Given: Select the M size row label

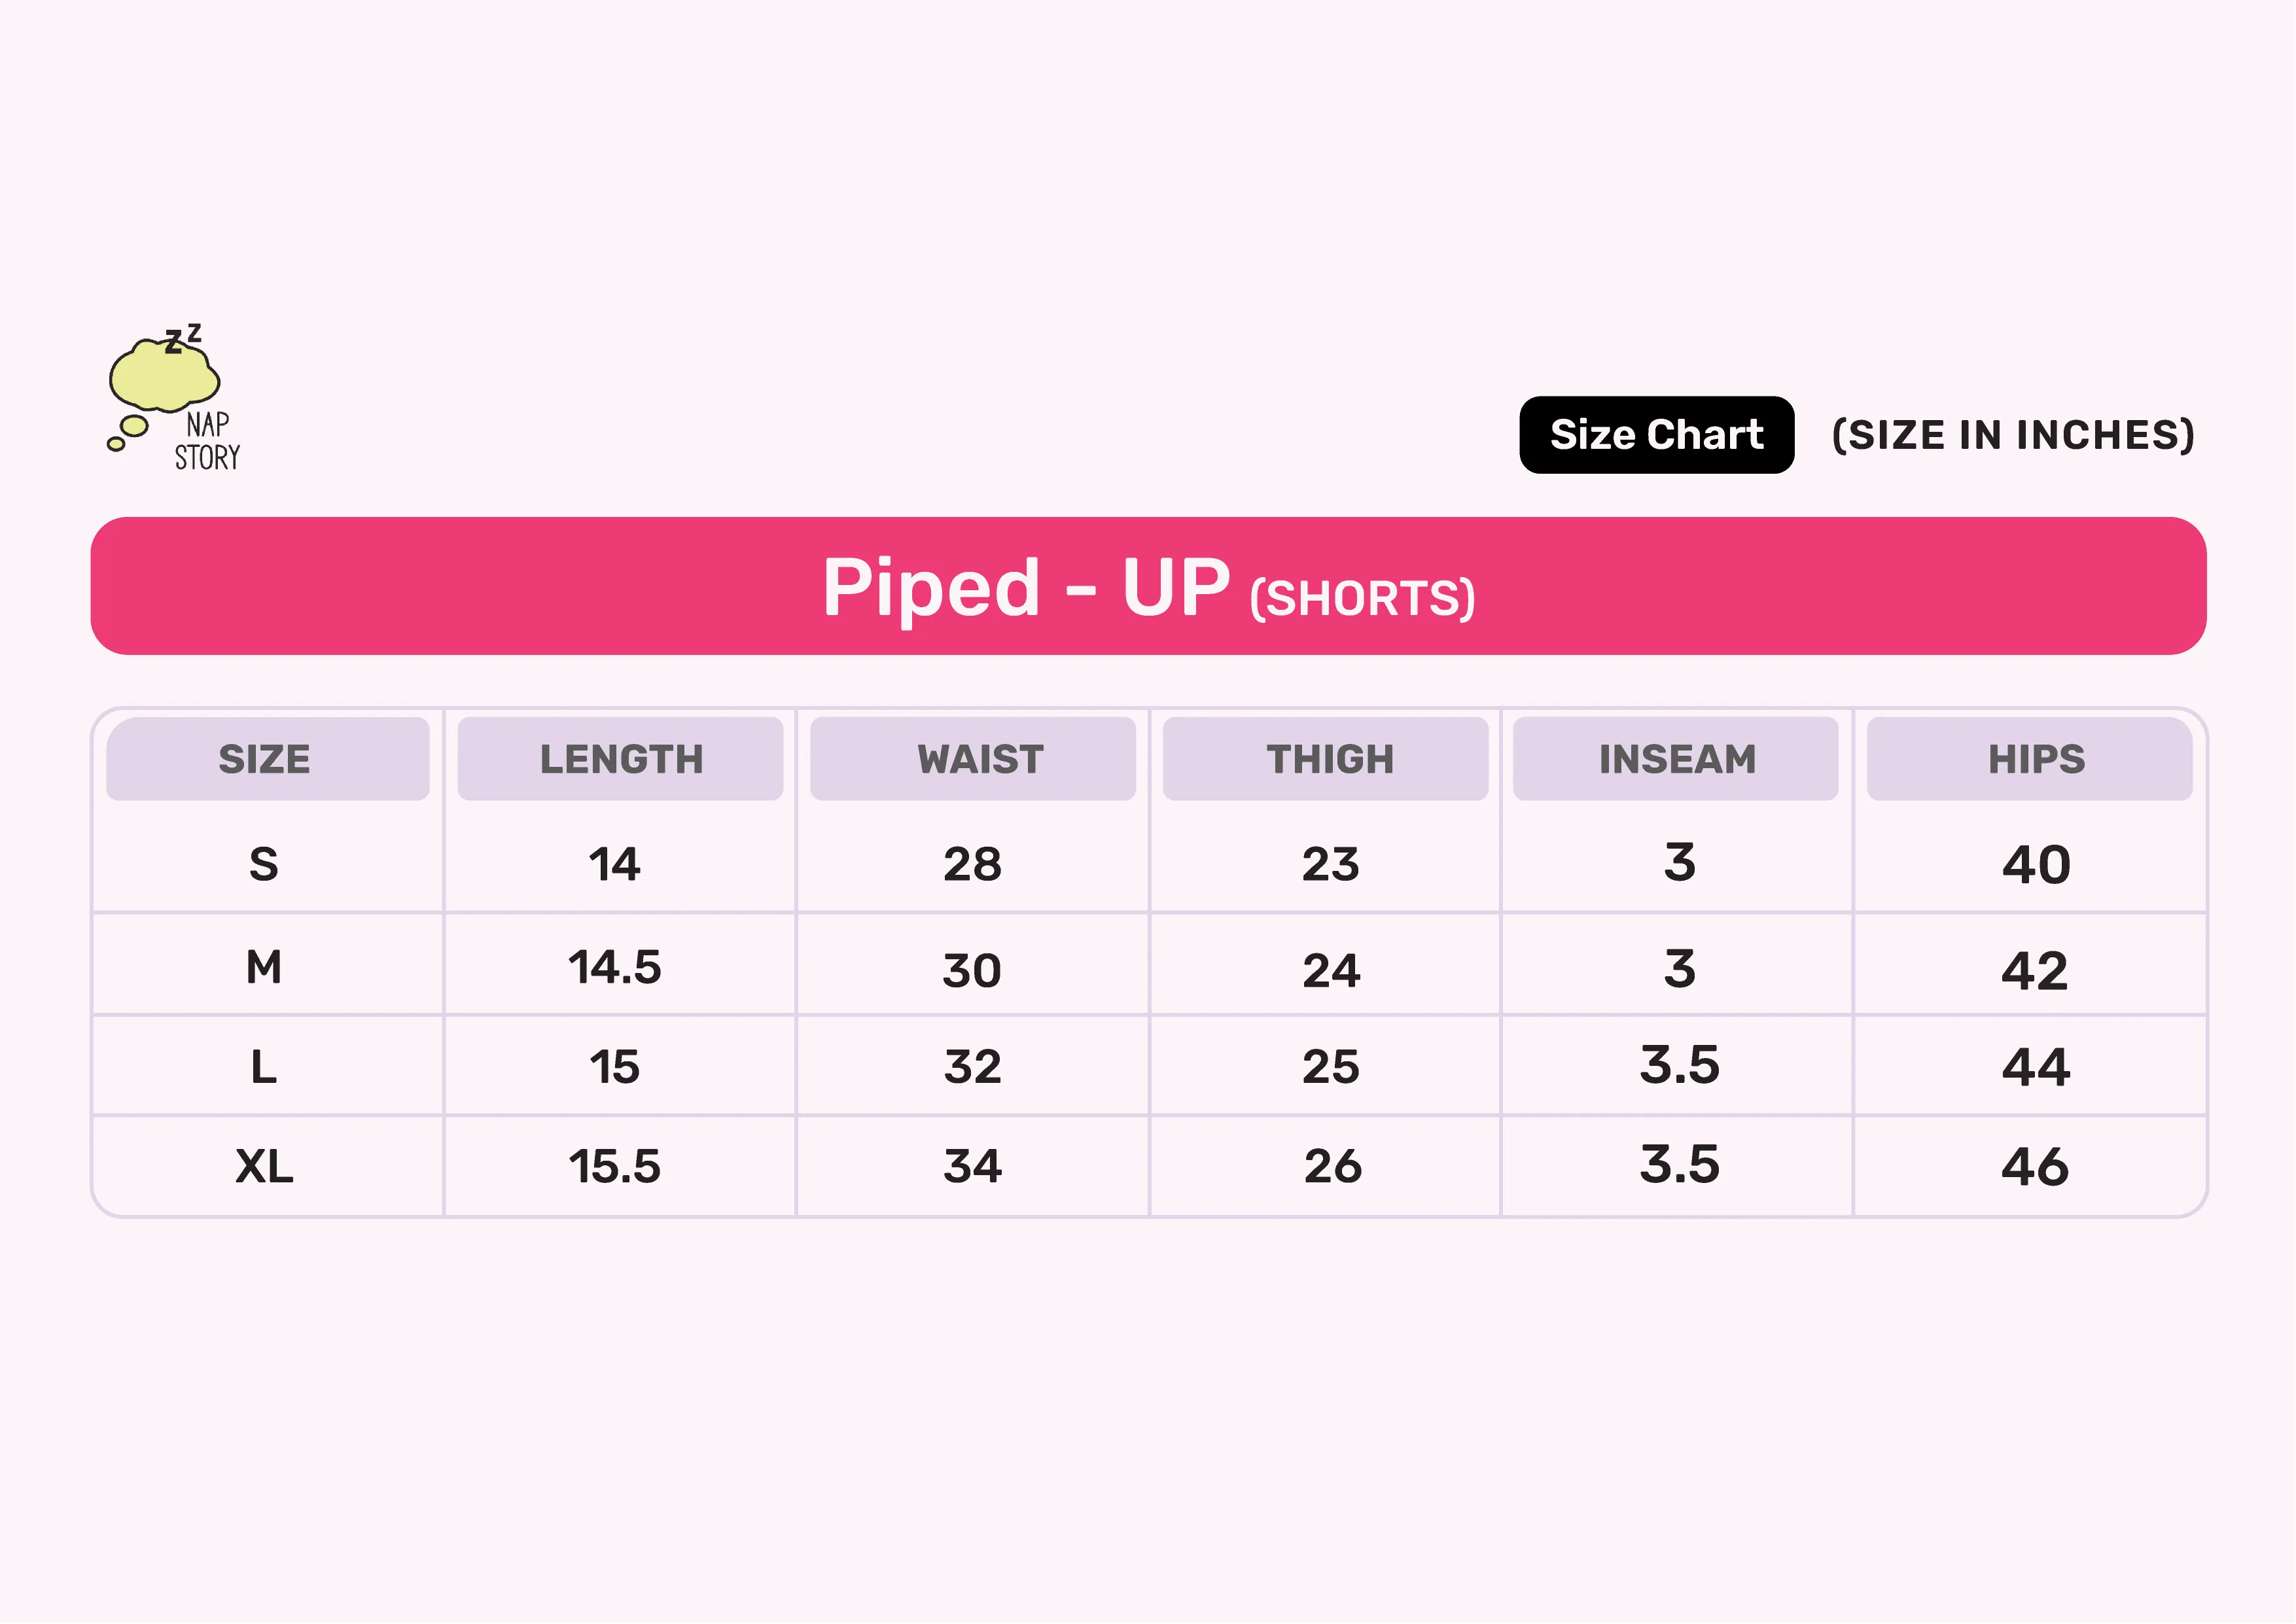Looking at the screenshot, I should pos(264,968).
